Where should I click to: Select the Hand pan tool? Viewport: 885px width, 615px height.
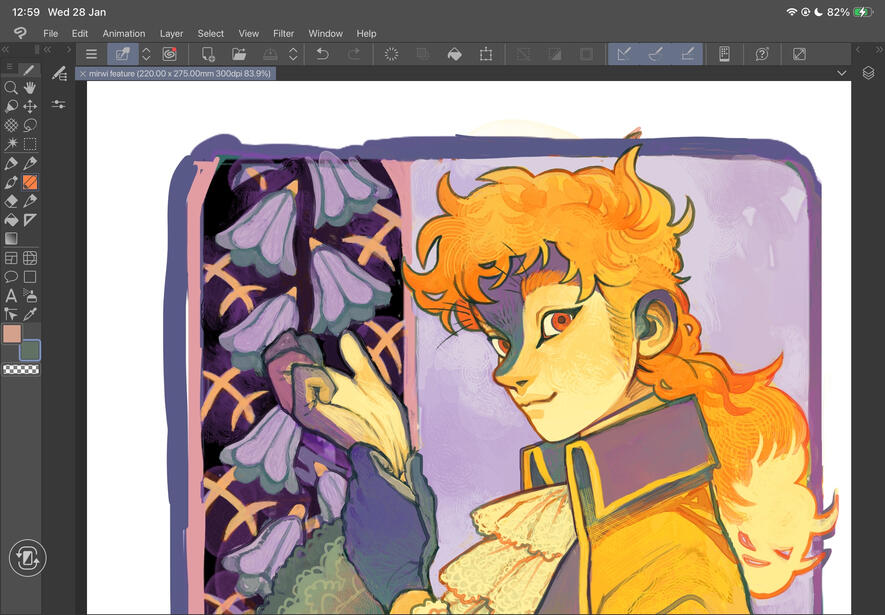coord(31,88)
